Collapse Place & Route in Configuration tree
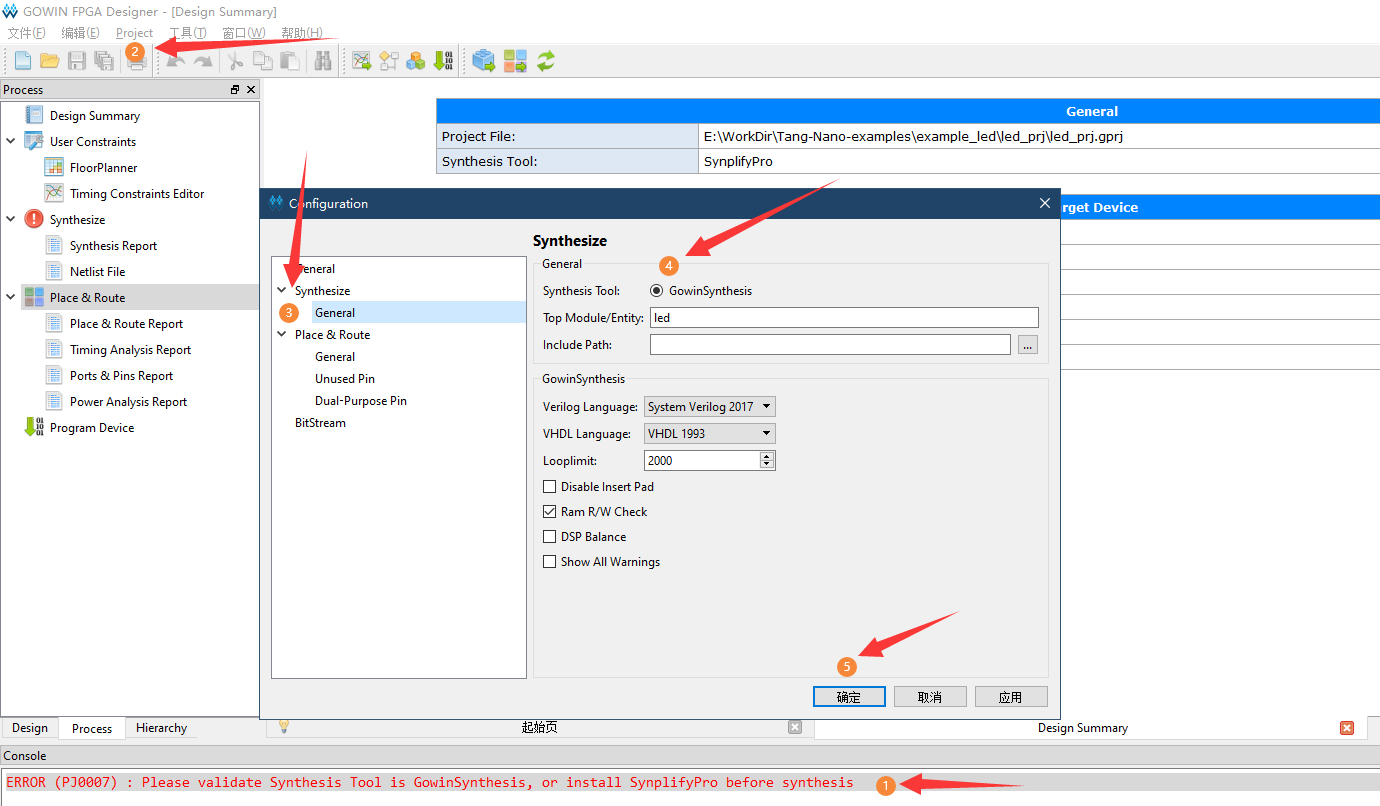The width and height of the screenshot is (1380, 806). [x=282, y=335]
